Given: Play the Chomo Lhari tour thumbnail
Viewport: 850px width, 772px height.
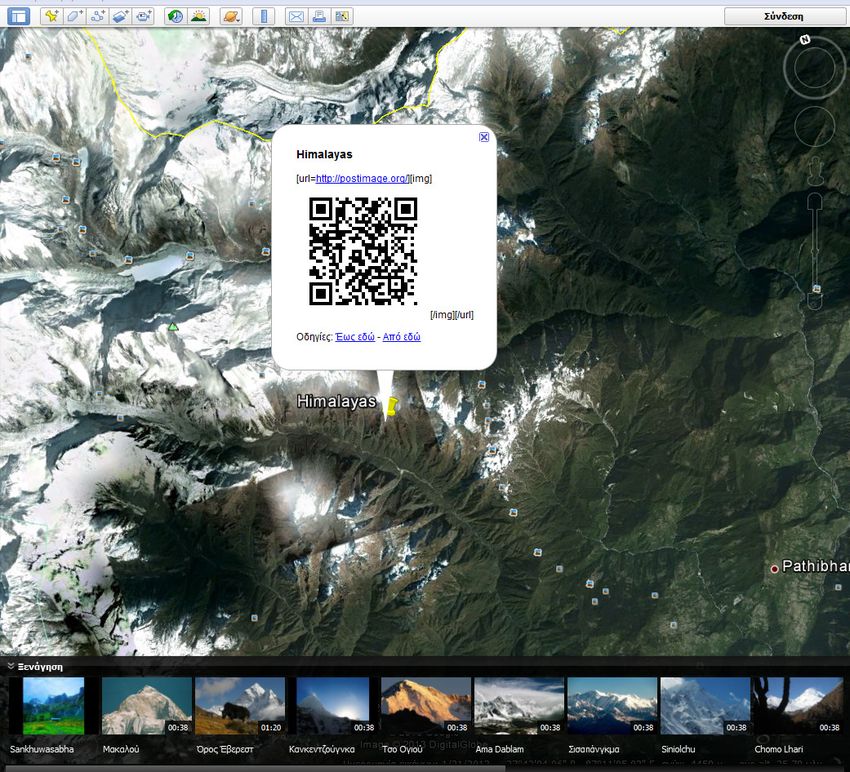Looking at the screenshot, I should pos(798,706).
